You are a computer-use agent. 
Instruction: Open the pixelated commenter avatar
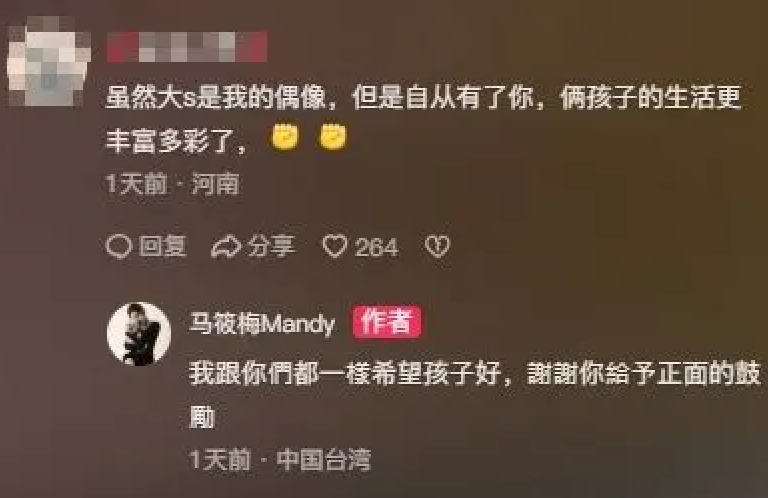point(49,61)
